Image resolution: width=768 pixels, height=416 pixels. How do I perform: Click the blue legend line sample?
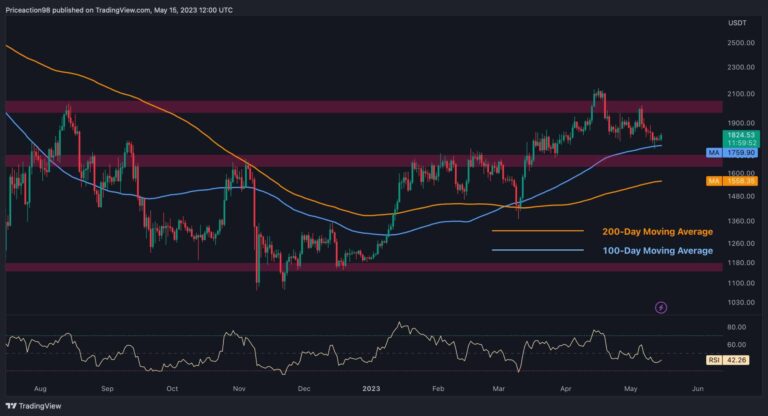(538, 250)
